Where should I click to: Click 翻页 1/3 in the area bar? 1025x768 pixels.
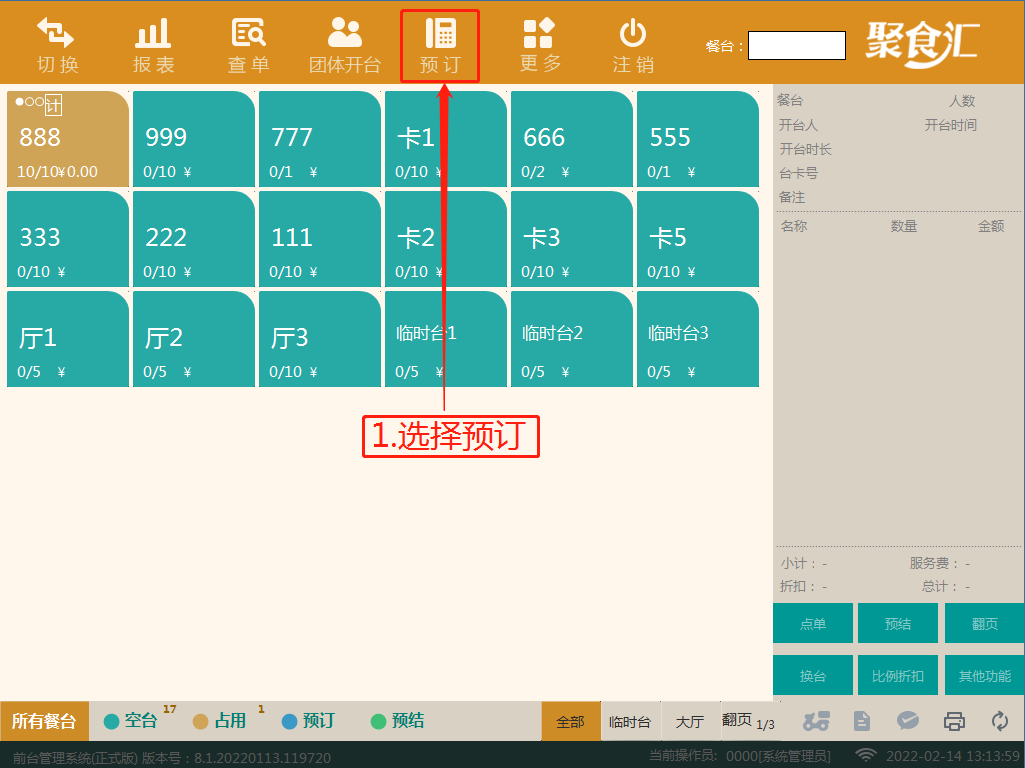(x=748, y=721)
